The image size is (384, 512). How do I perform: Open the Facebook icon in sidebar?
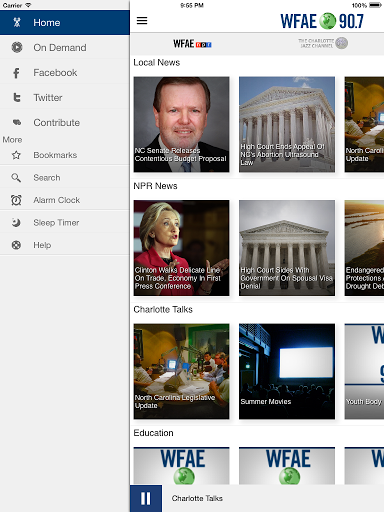pyautogui.click(x=16, y=73)
